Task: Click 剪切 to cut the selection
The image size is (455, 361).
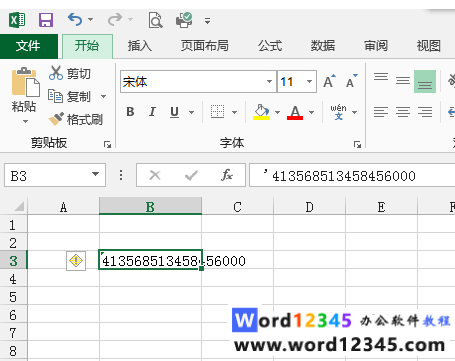Action: pyautogui.click(x=70, y=73)
